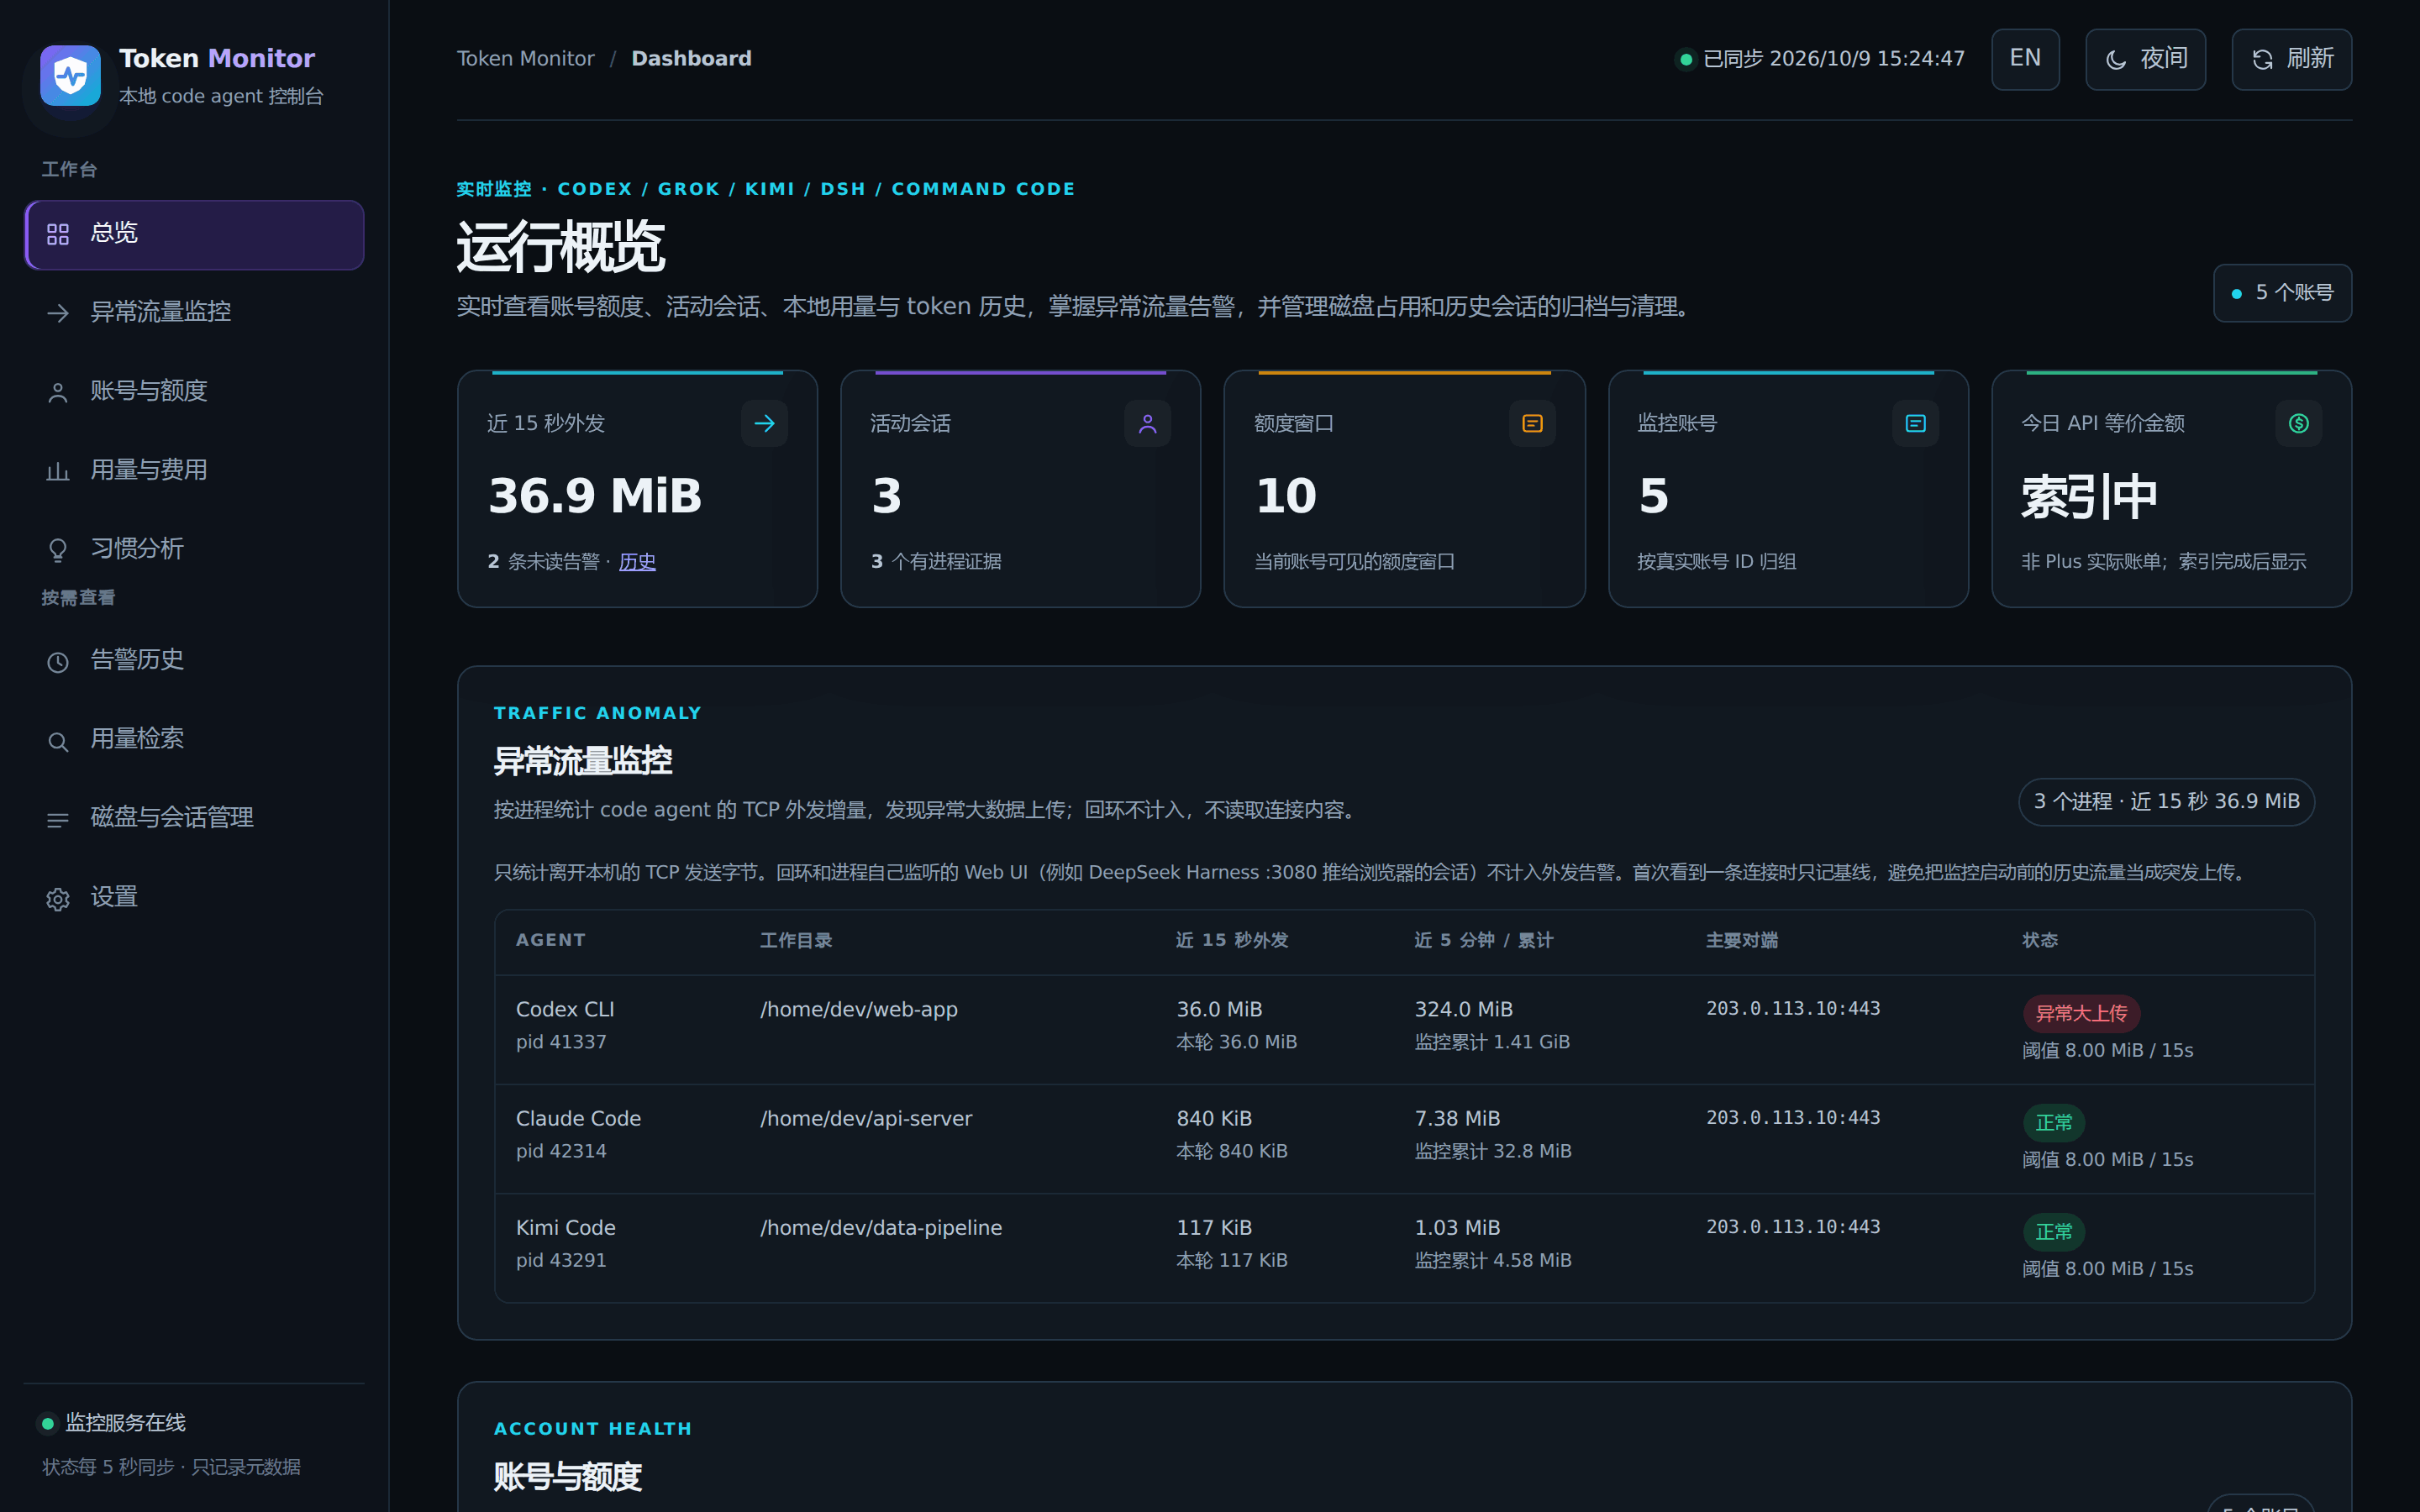Click the Claude Code agent cell
The image size is (2420, 1512).
578,1119
